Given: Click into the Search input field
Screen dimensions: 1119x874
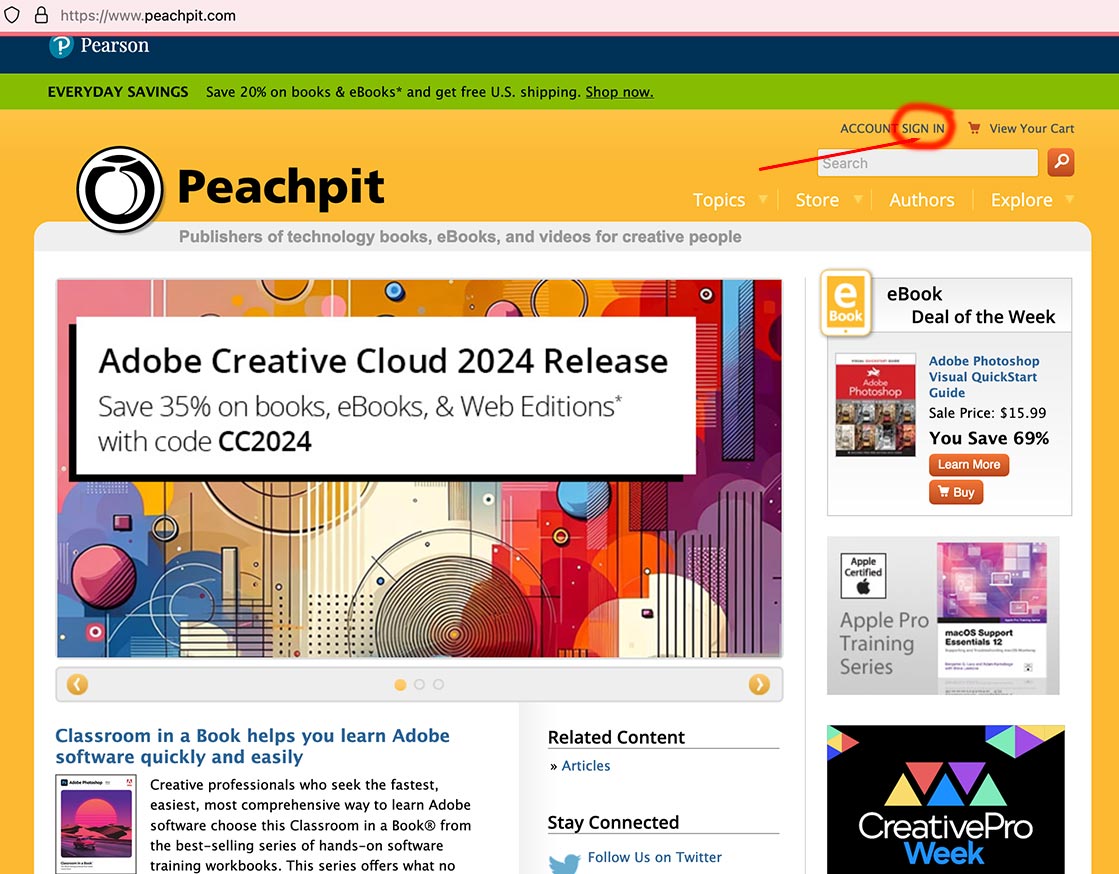Looking at the screenshot, I should (927, 163).
